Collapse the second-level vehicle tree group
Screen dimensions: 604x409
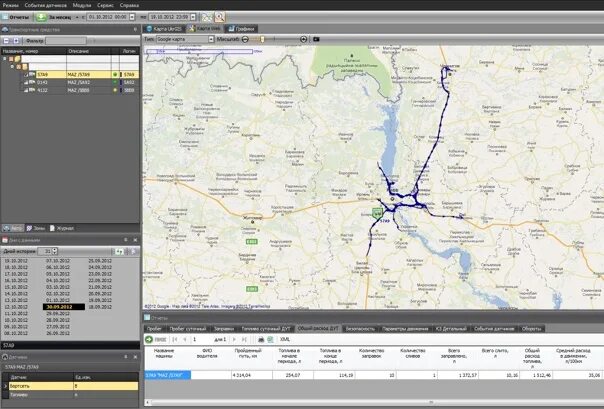tap(12, 67)
